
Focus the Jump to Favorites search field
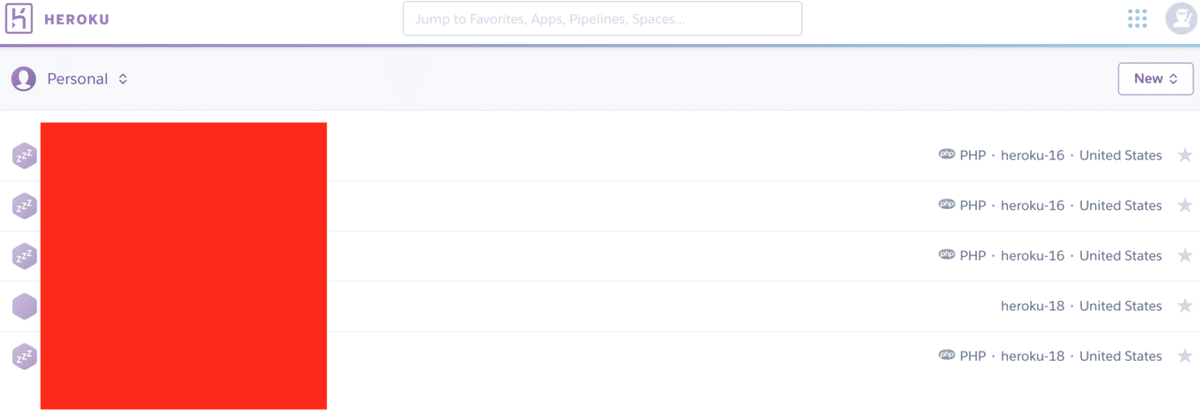pos(602,19)
